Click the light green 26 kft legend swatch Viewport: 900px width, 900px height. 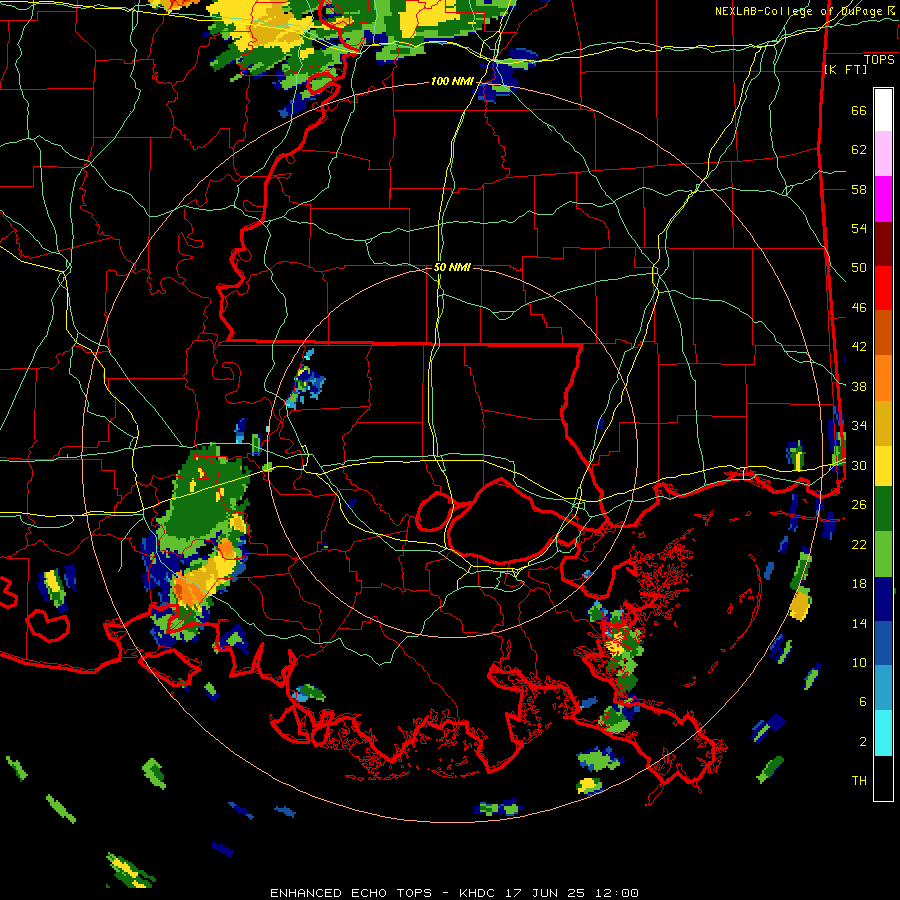(x=883, y=554)
